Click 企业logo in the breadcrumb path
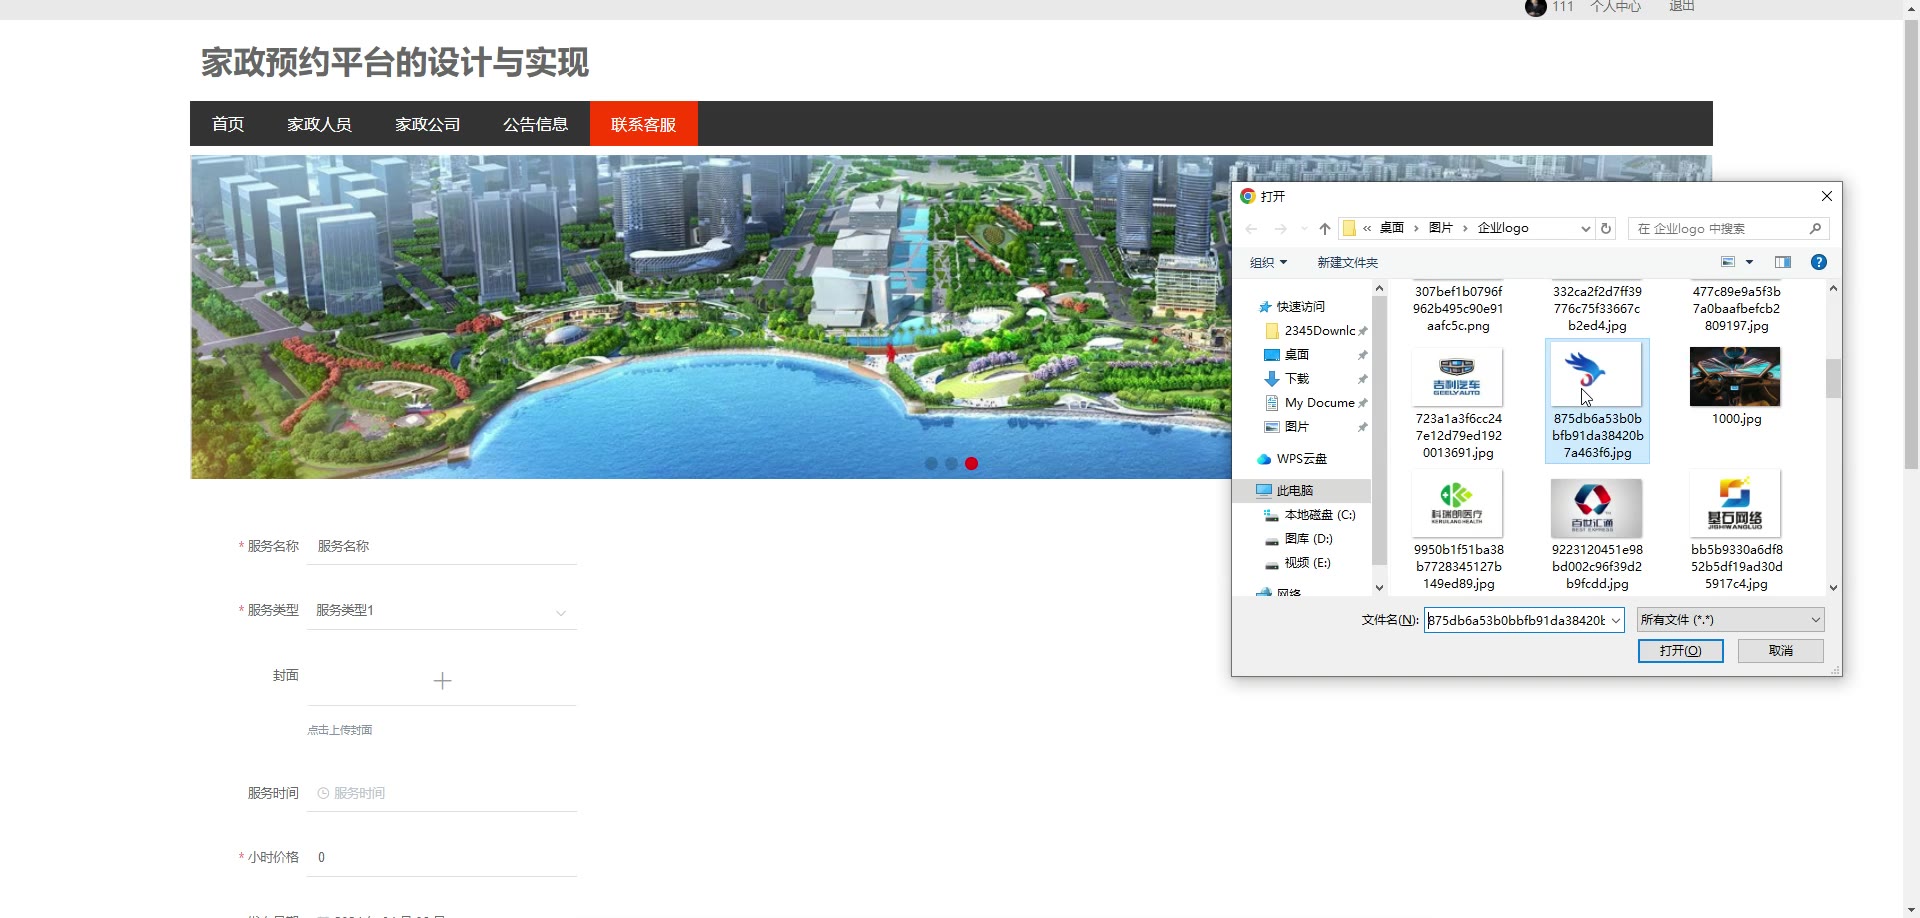This screenshot has height=918, width=1920. (x=1503, y=228)
